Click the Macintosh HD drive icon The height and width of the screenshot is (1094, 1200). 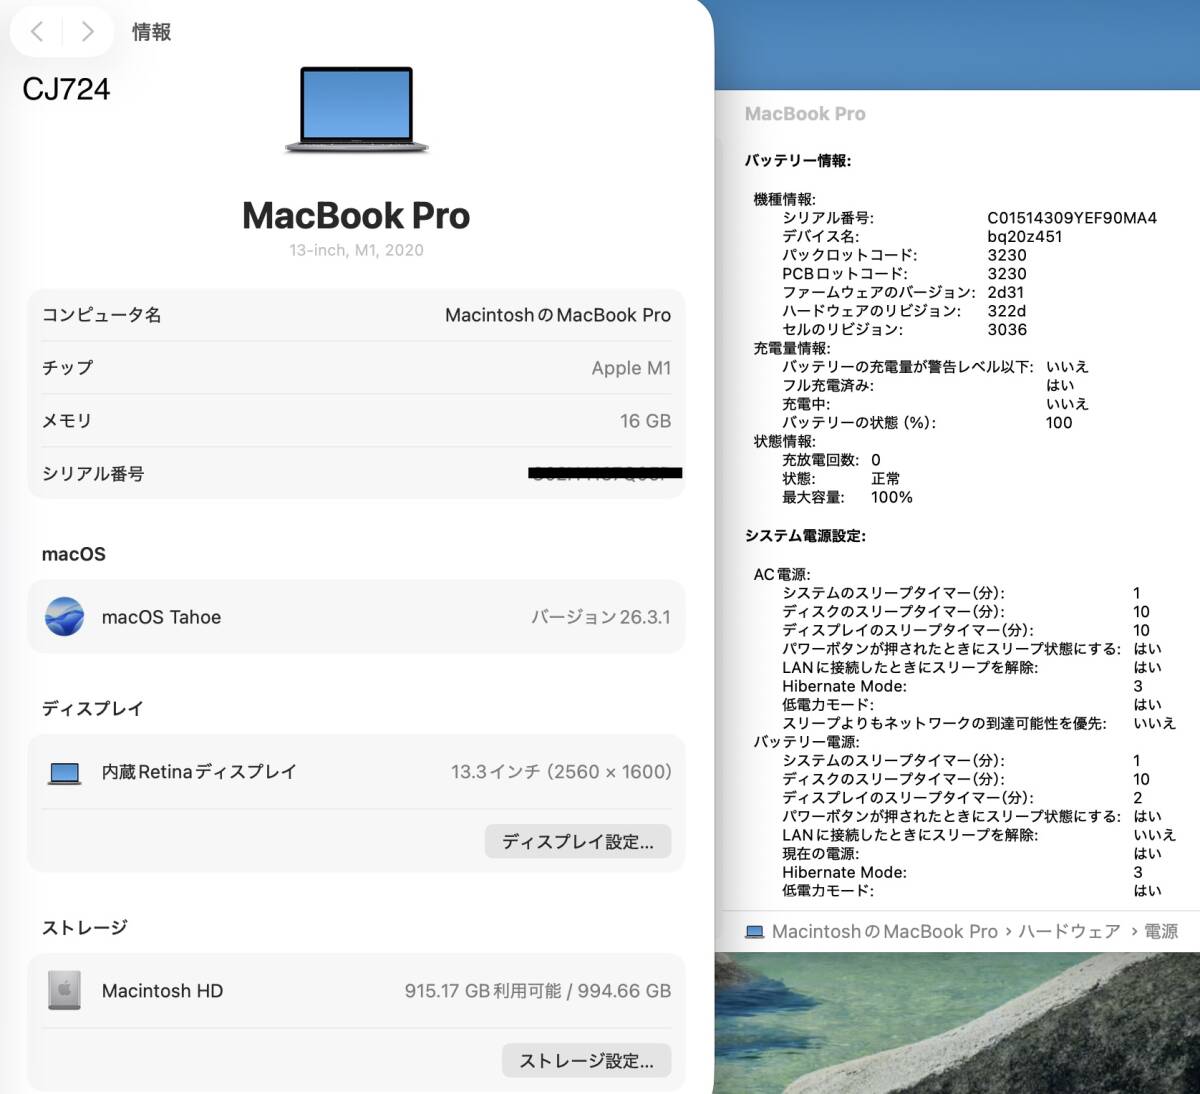65,990
